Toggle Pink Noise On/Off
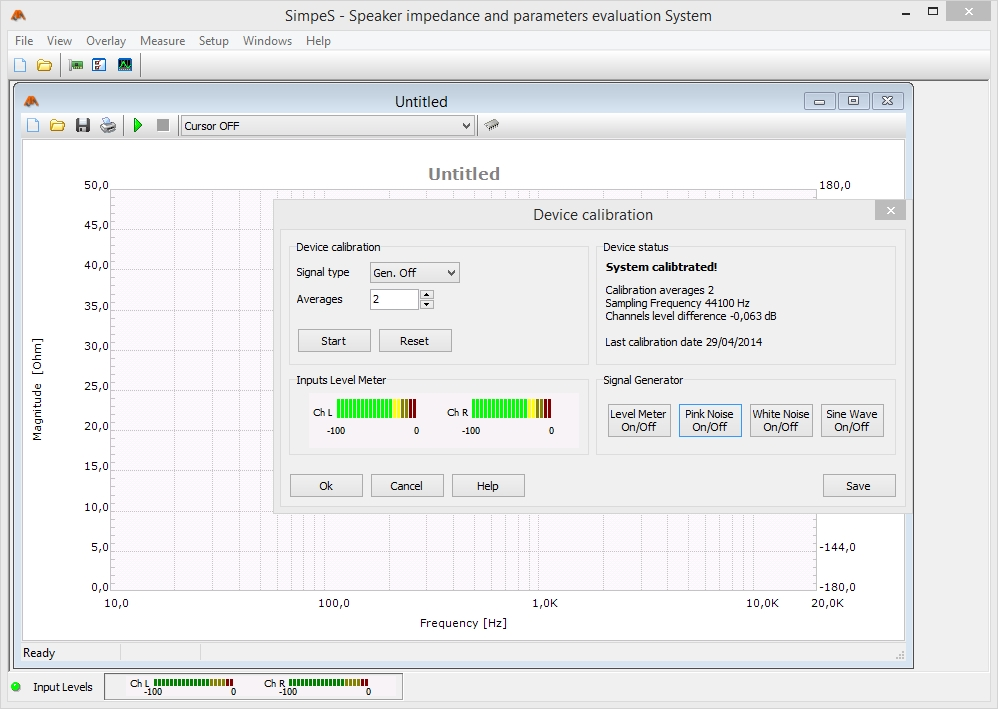Viewport: 998px width, 710px height. tap(710, 421)
